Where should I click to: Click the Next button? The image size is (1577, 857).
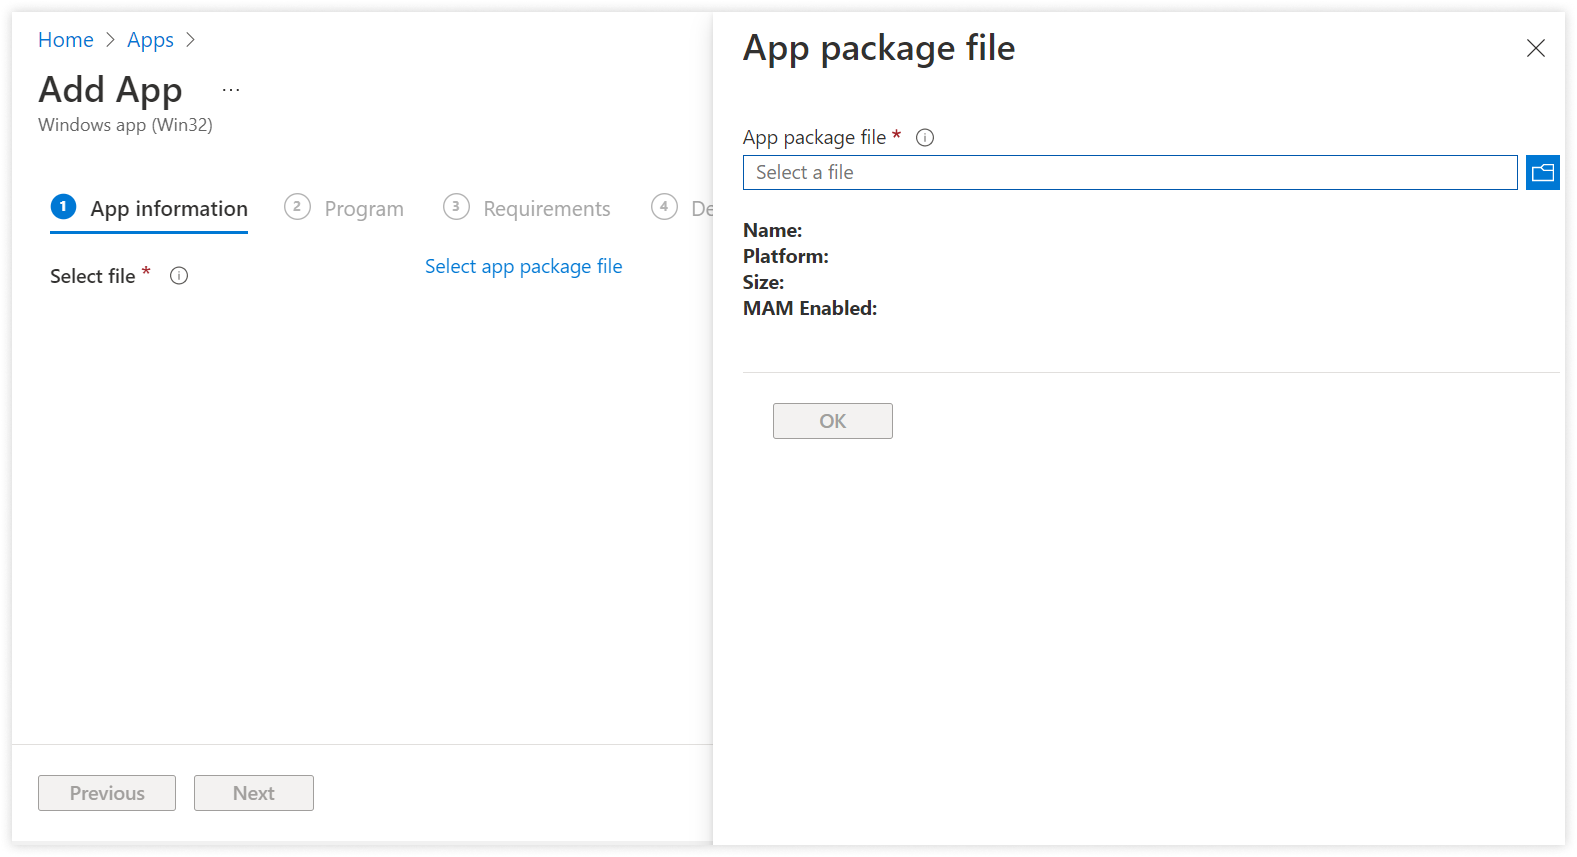[254, 793]
